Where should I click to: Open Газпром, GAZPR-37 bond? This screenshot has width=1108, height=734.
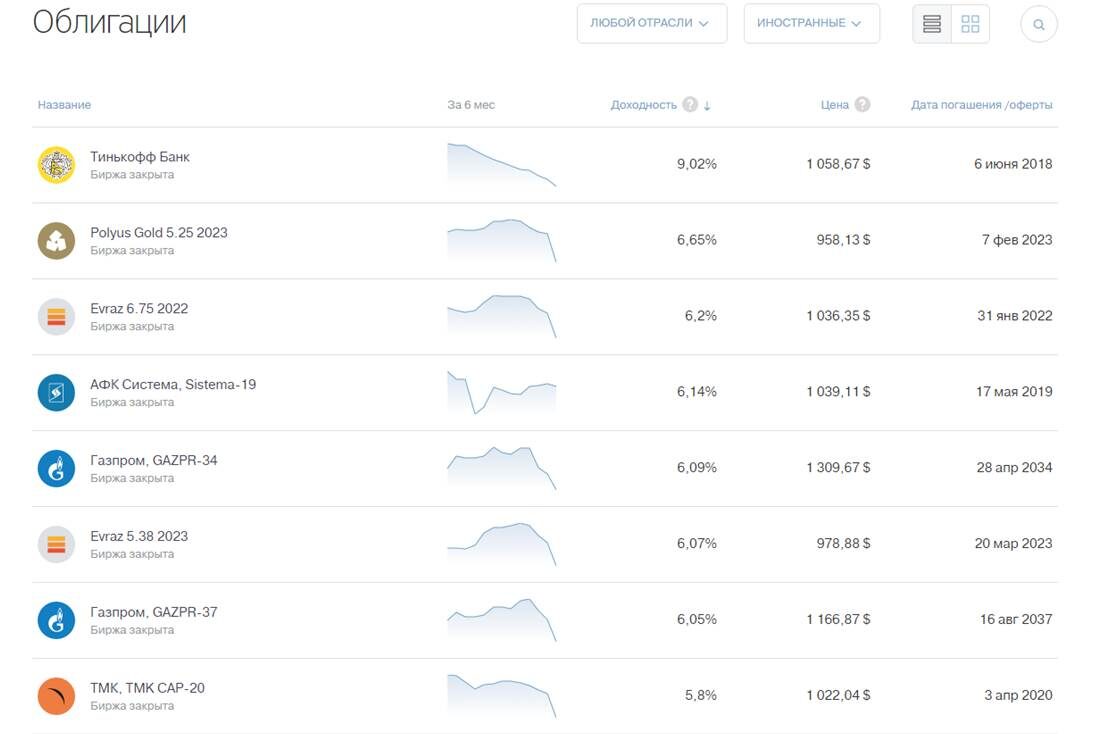[x=154, y=612]
